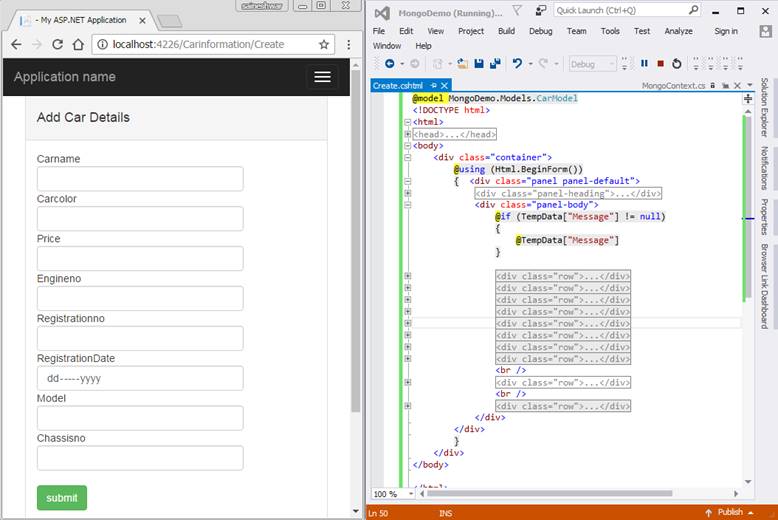Pause debugging with the Break All icon
The width and height of the screenshot is (778, 520).
tap(644, 64)
